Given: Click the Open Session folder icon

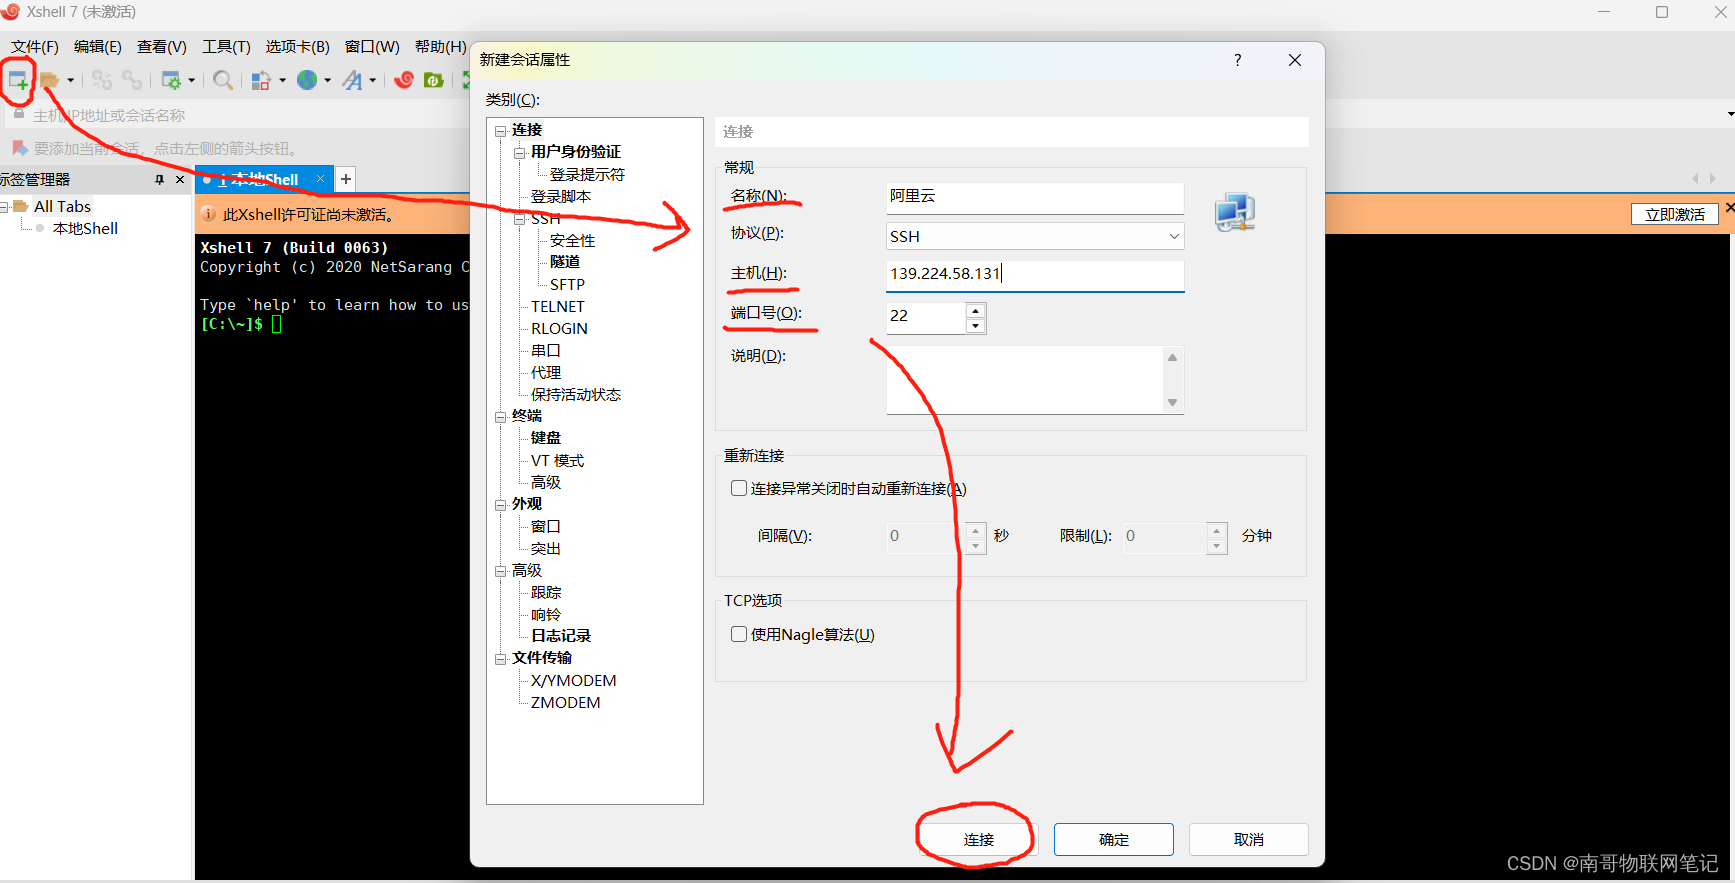Looking at the screenshot, I should (x=49, y=80).
